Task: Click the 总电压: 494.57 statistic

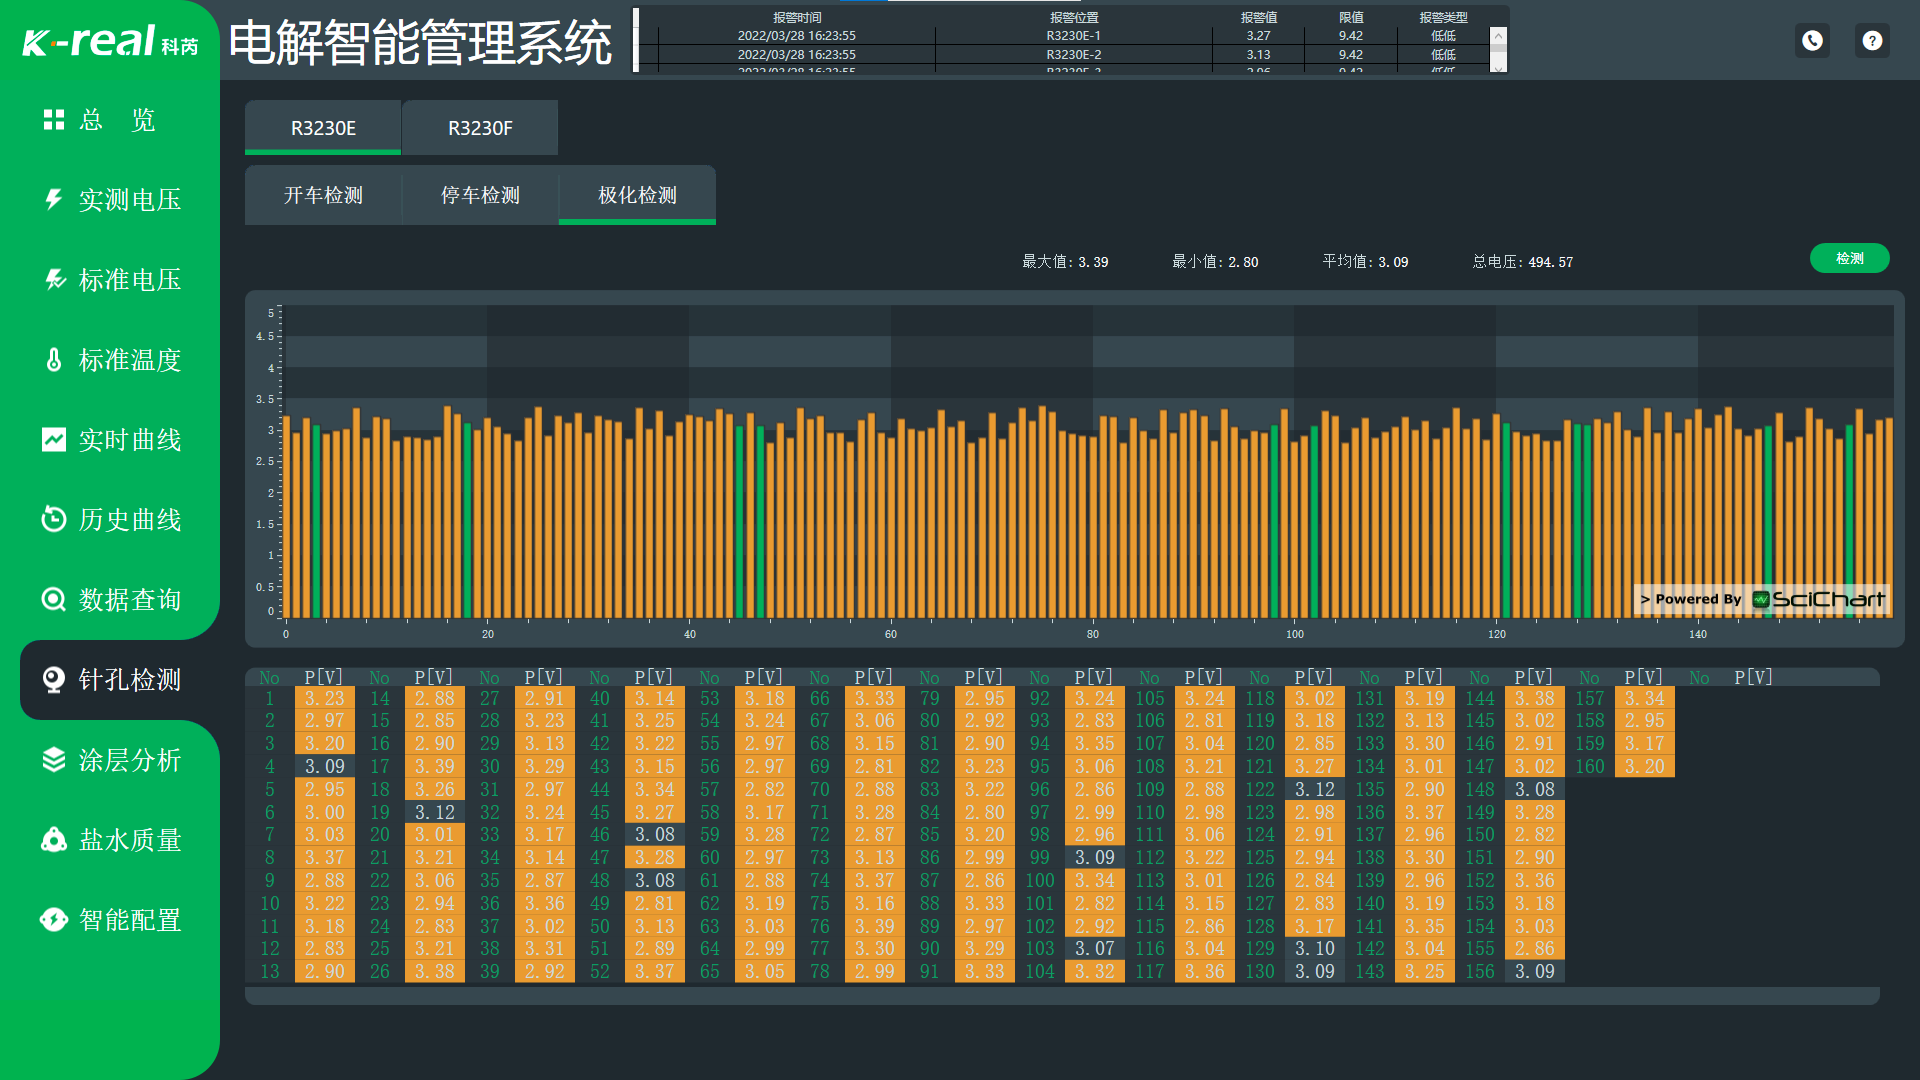Action: pos(1522,262)
